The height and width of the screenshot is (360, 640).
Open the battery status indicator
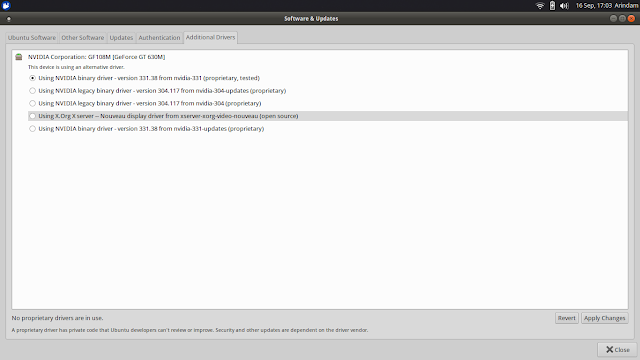coord(552,6)
